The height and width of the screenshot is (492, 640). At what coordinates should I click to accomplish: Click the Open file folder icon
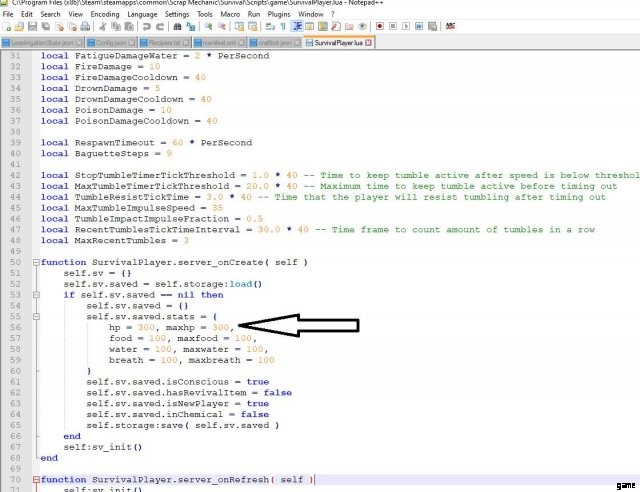tap(19, 28)
